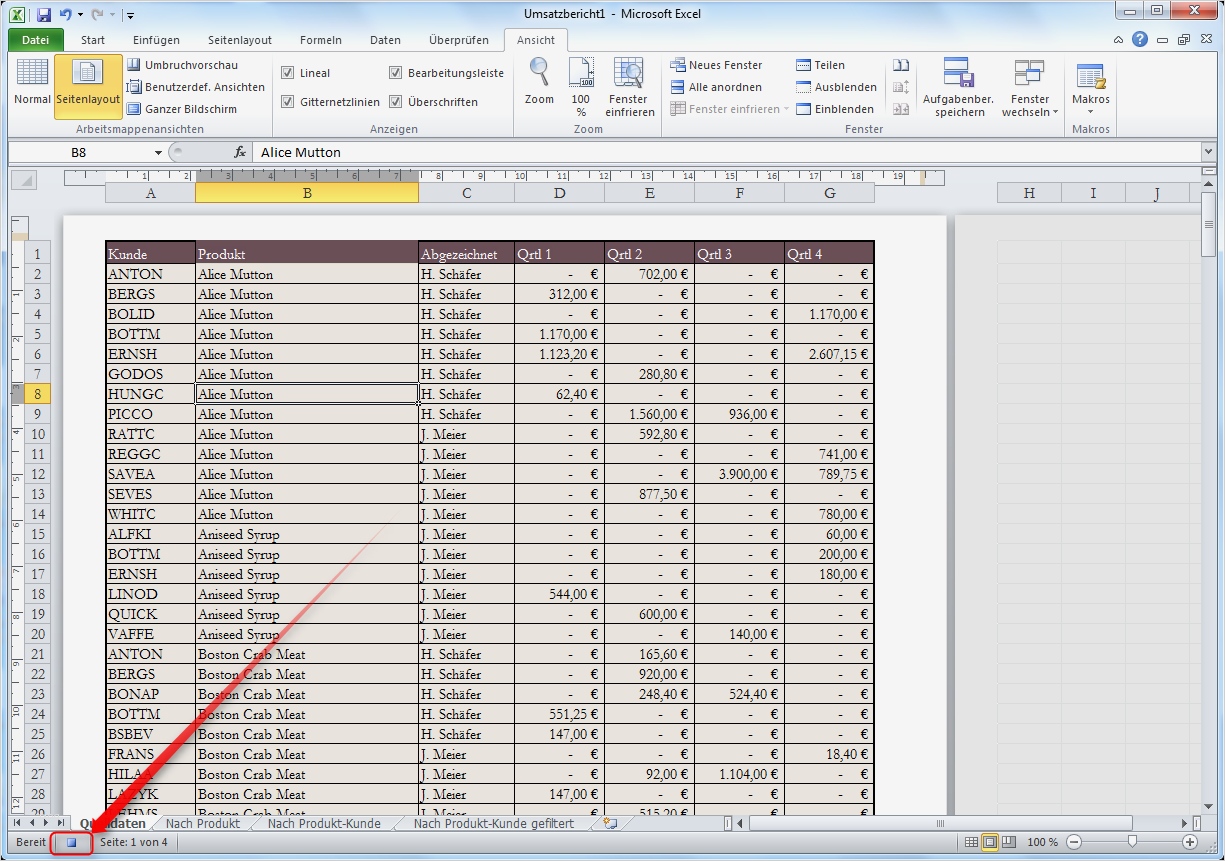Click the insert function fx icon
1225x861 pixels.
coord(240,152)
